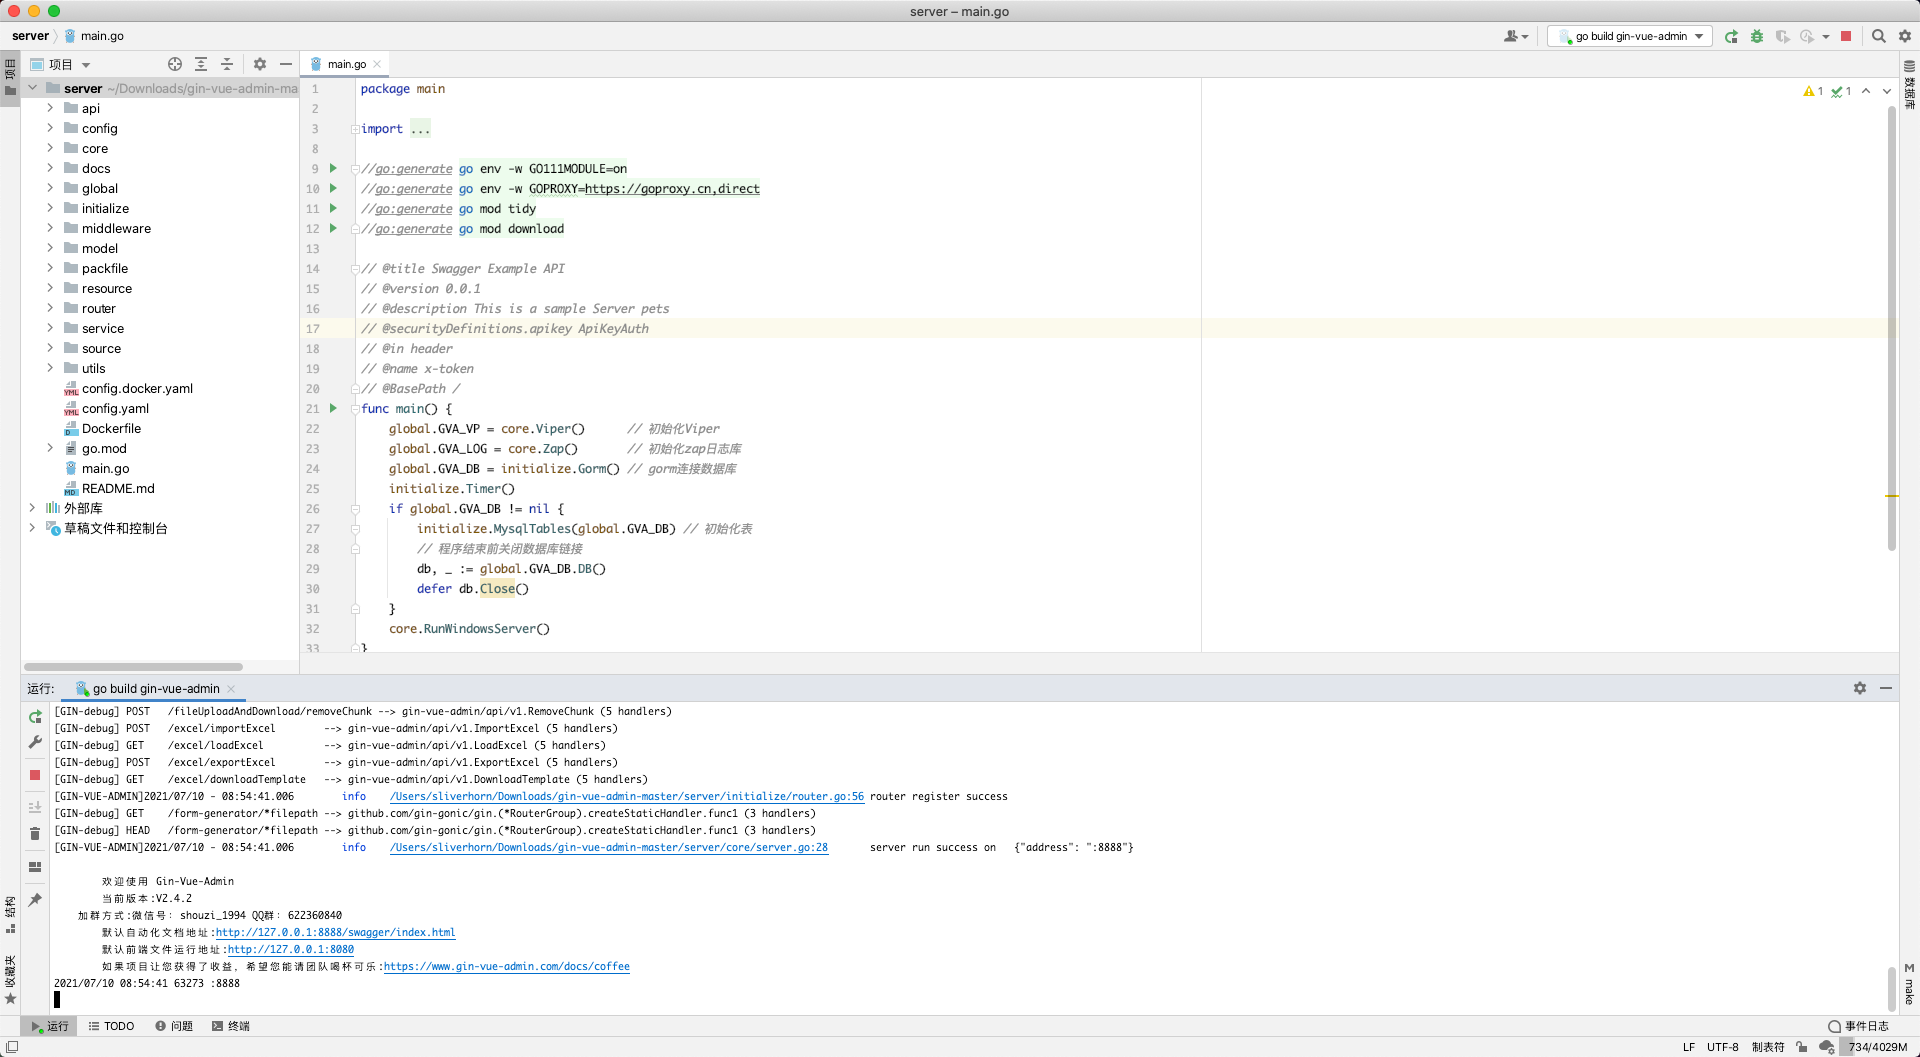
Task: Toggle tool window quick access icon bottom-left
Action: 12,1047
